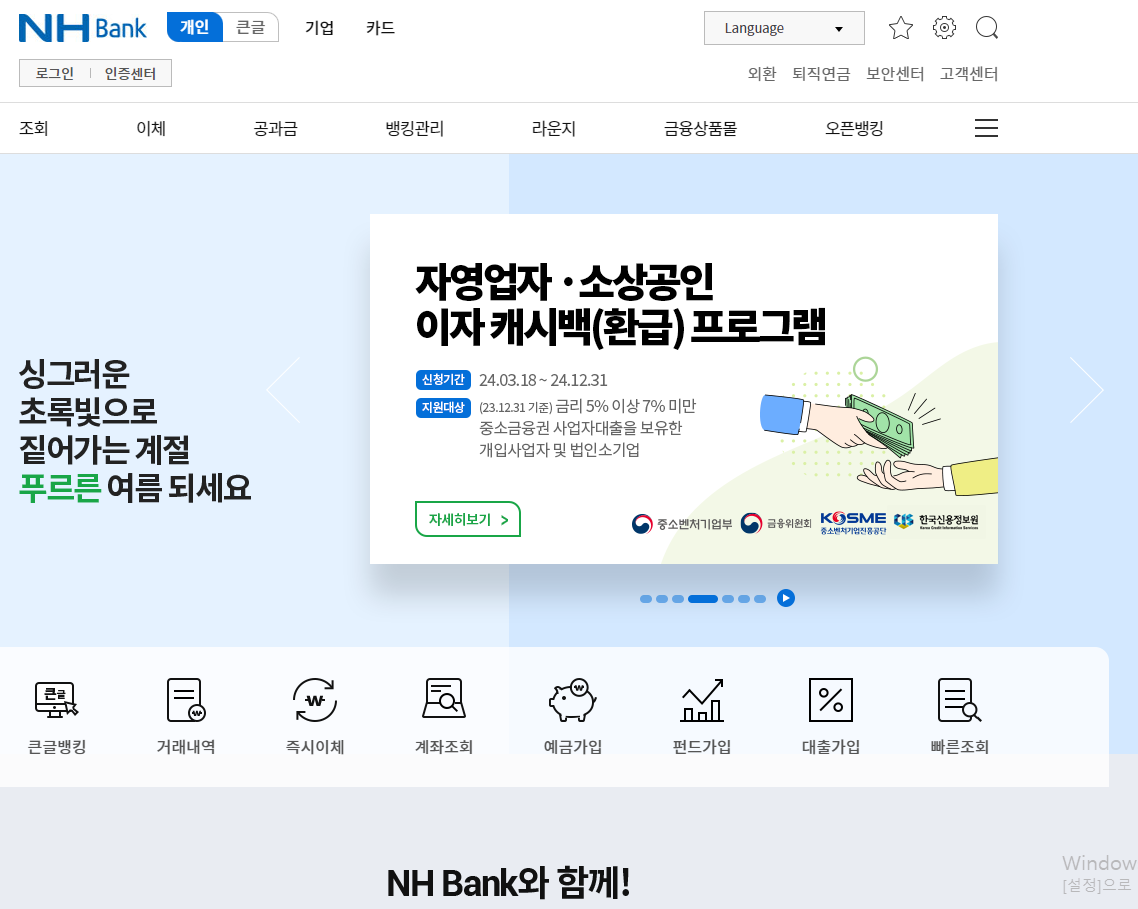The width and height of the screenshot is (1138, 909).
Task: Open 큰글뱅킹 quick icon
Action: (x=57, y=717)
